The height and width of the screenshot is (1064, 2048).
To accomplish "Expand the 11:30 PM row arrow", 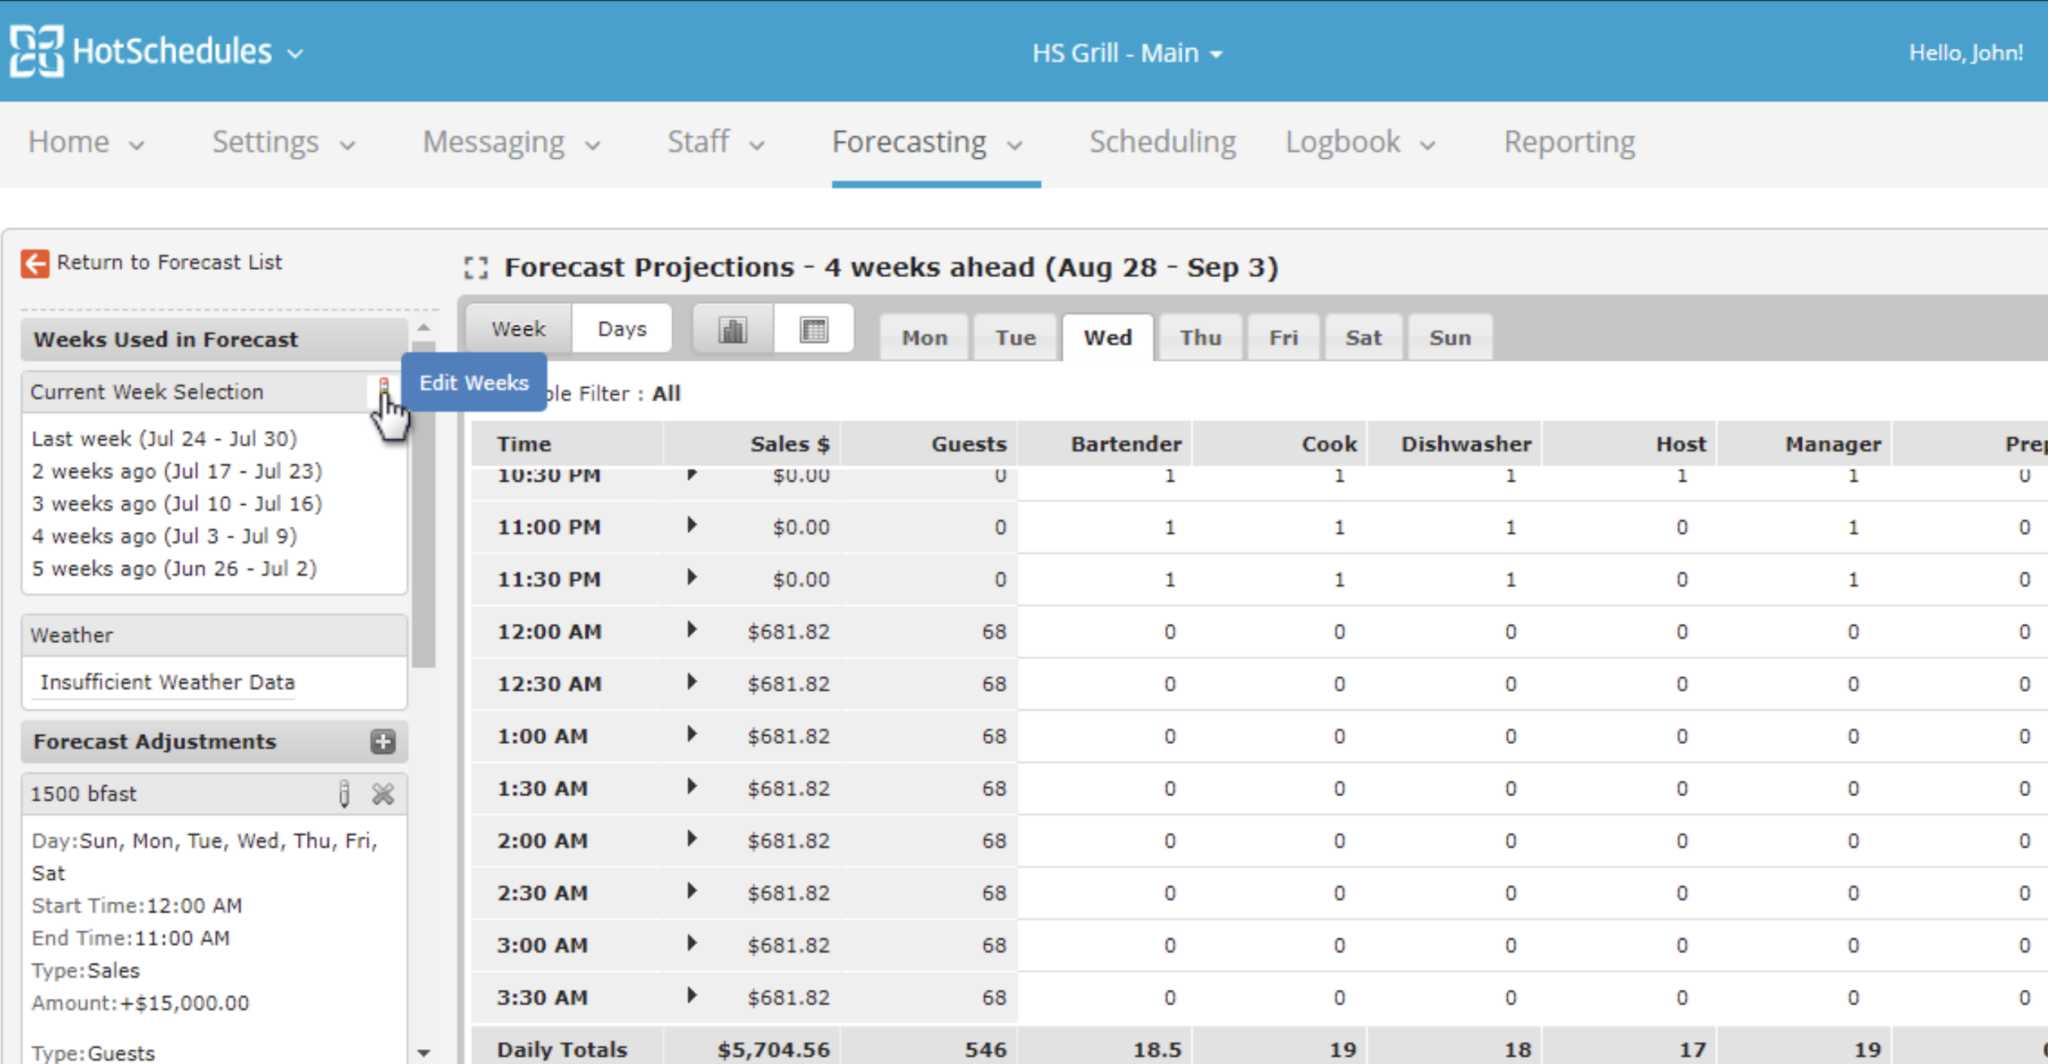I will coord(691,577).
